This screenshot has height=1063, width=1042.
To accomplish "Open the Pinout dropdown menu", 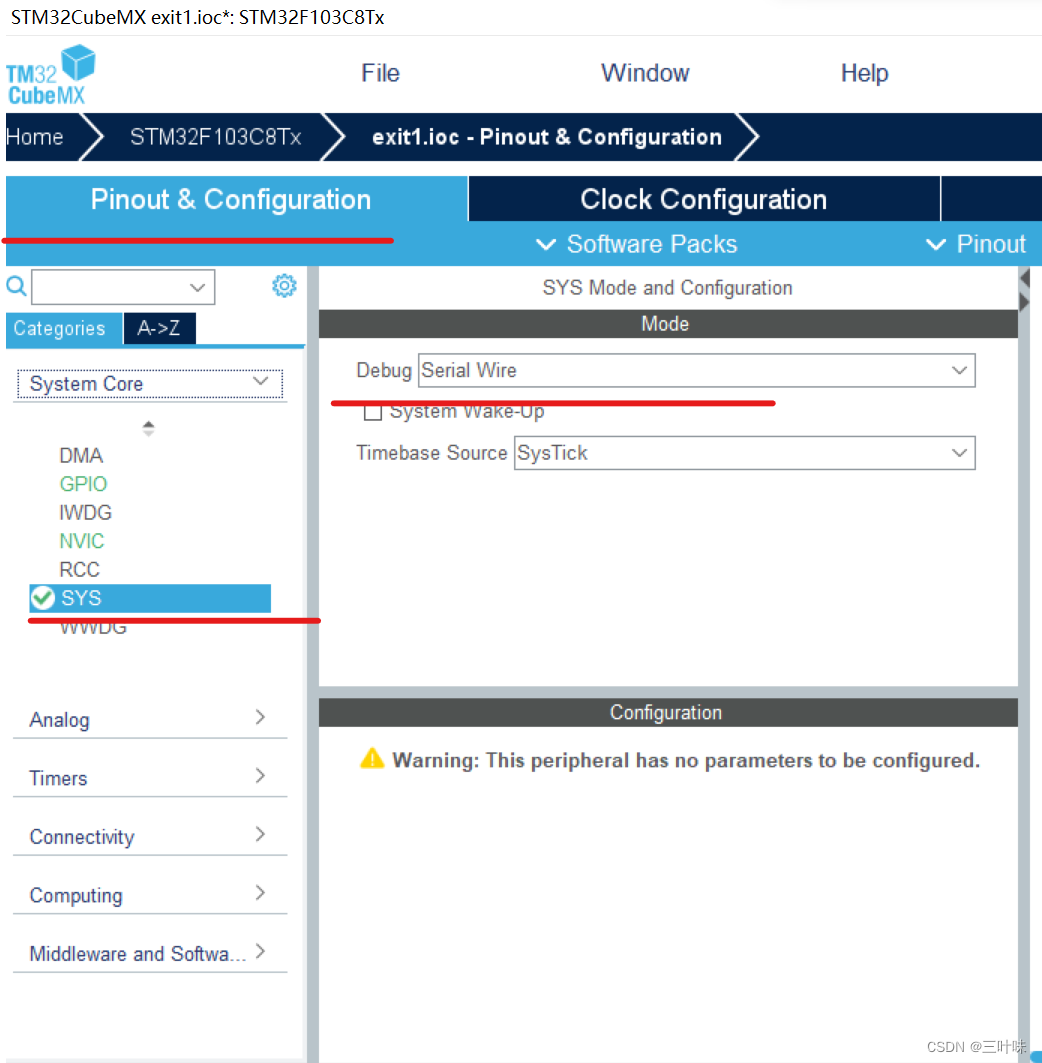I will coord(976,244).
